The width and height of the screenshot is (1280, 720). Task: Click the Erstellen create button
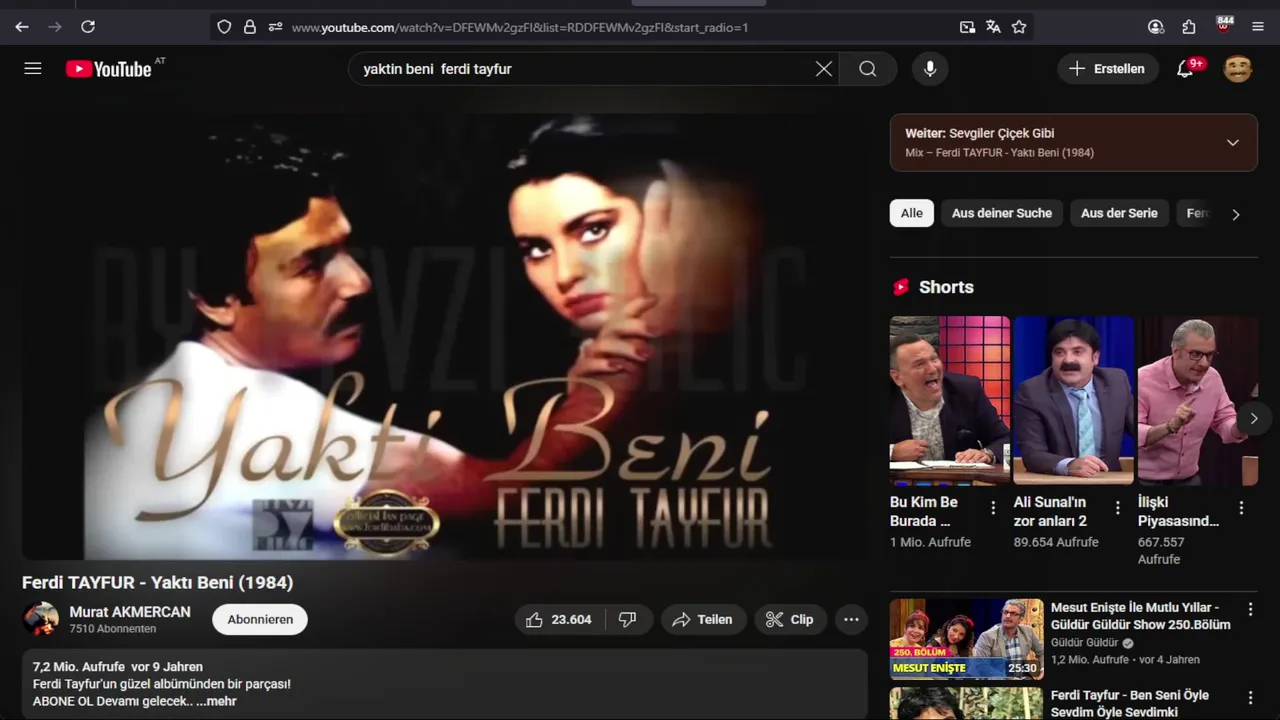point(1108,69)
